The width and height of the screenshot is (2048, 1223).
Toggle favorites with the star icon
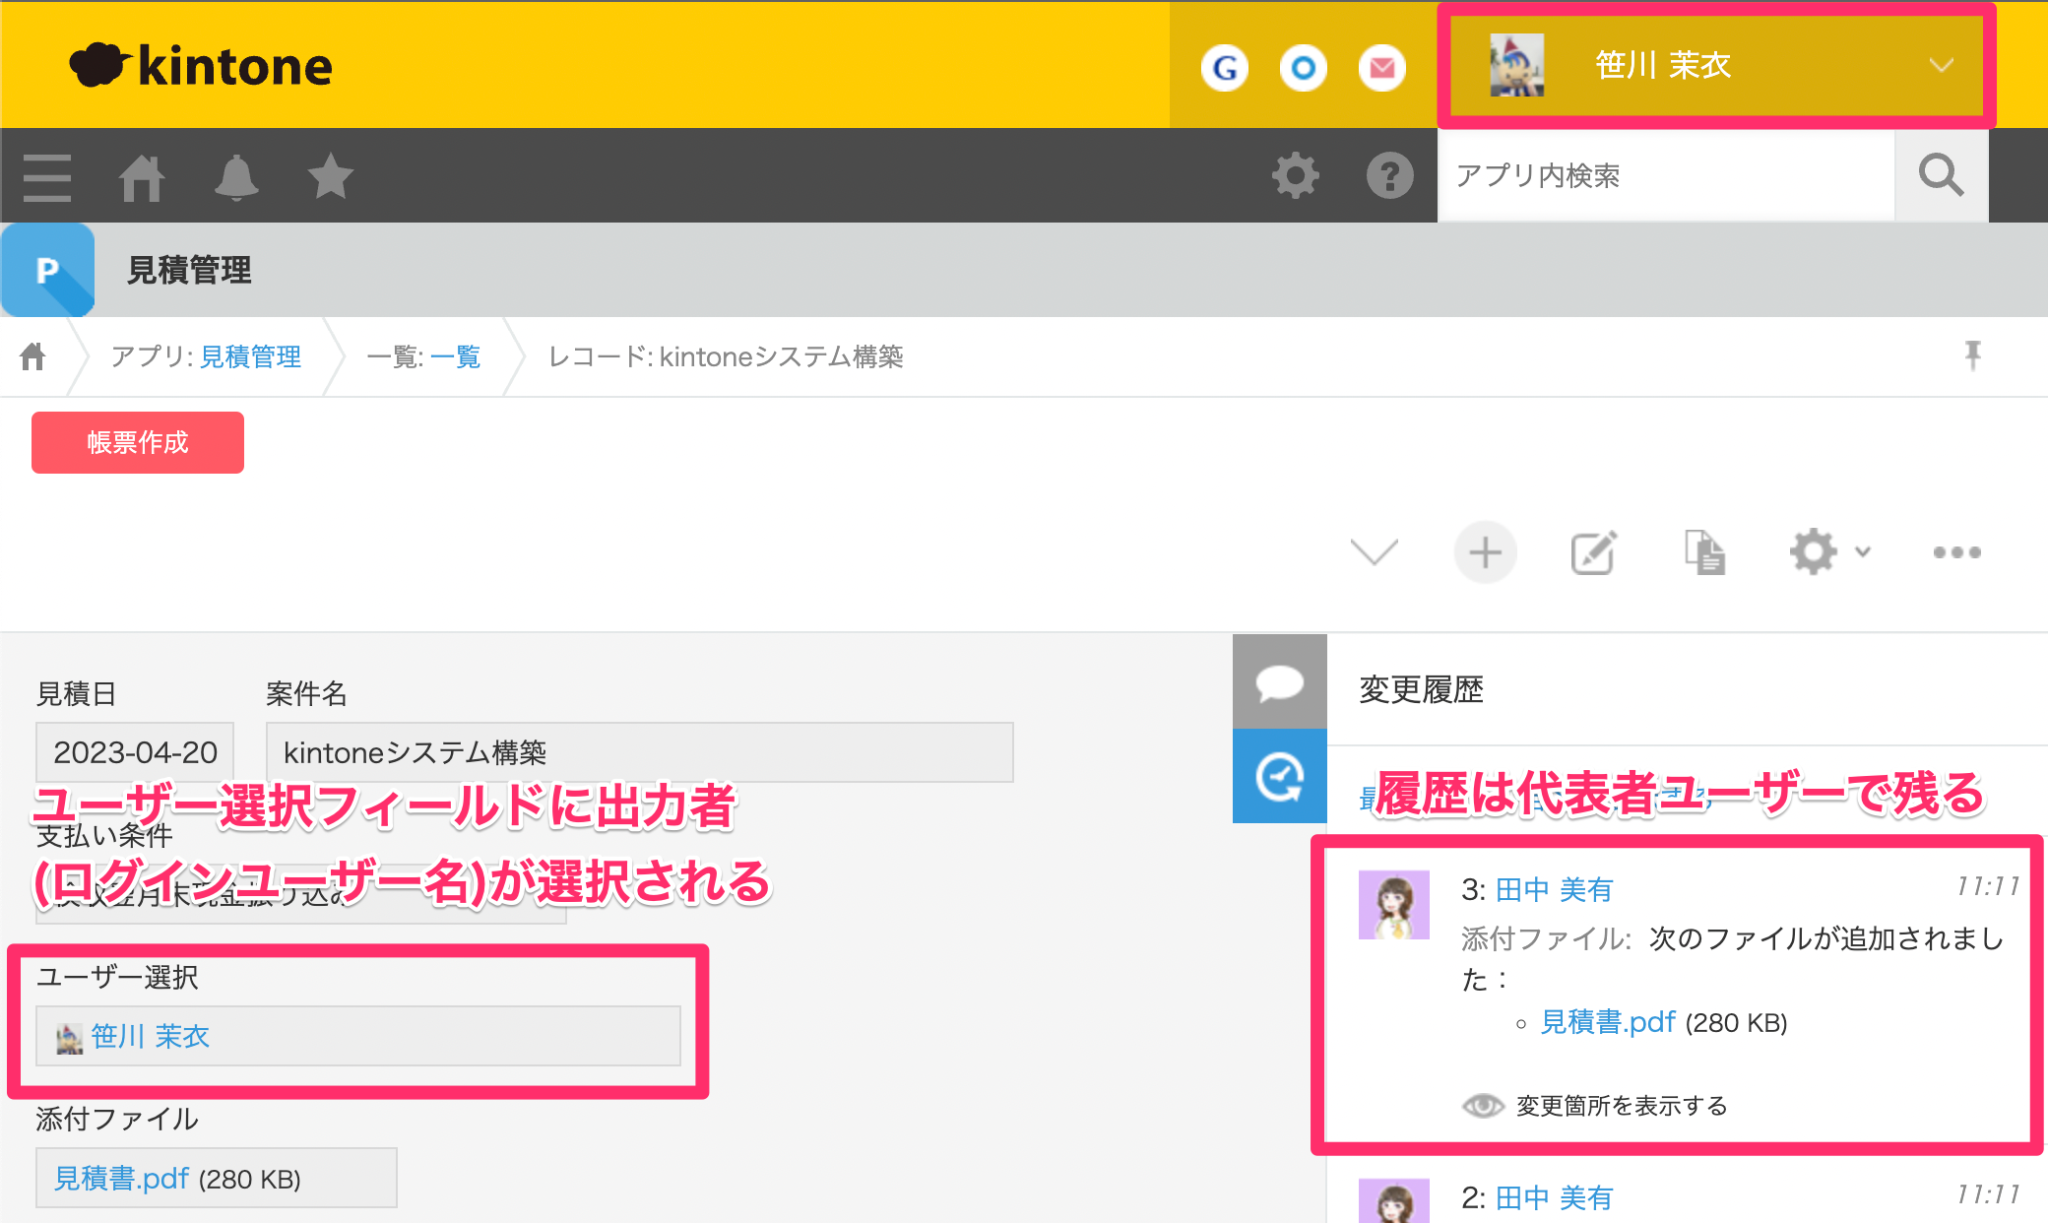tap(330, 176)
